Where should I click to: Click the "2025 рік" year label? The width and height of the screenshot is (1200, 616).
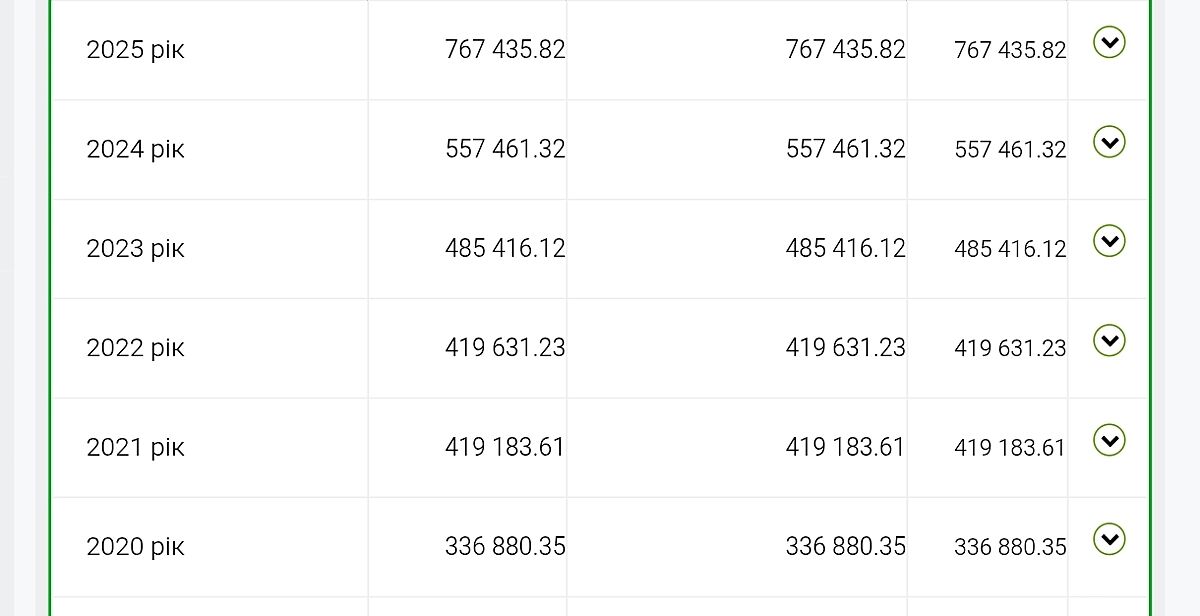[135, 50]
